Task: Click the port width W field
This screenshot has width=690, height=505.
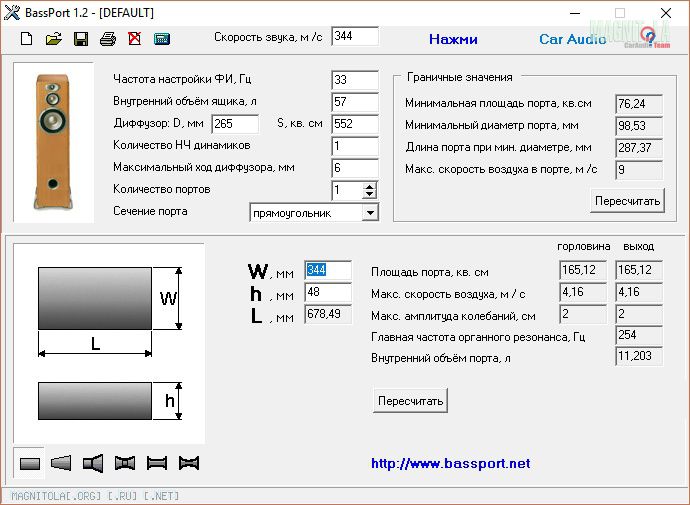Action: [x=328, y=270]
